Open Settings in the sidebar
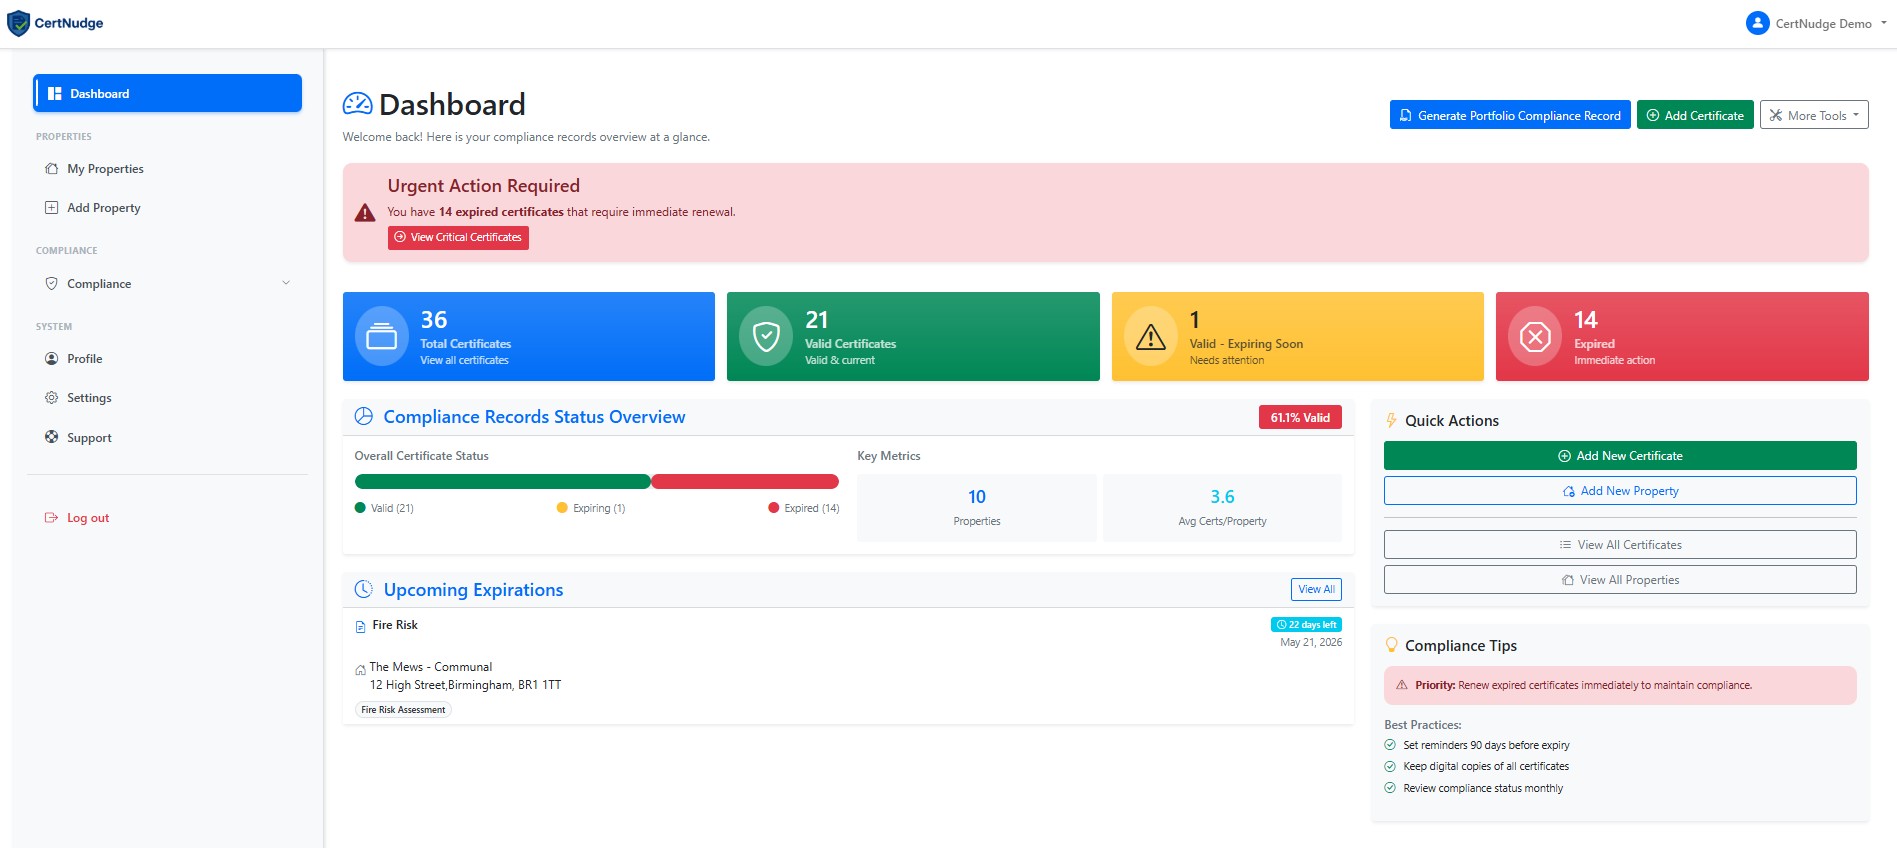The width and height of the screenshot is (1897, 848). [167, 398]
